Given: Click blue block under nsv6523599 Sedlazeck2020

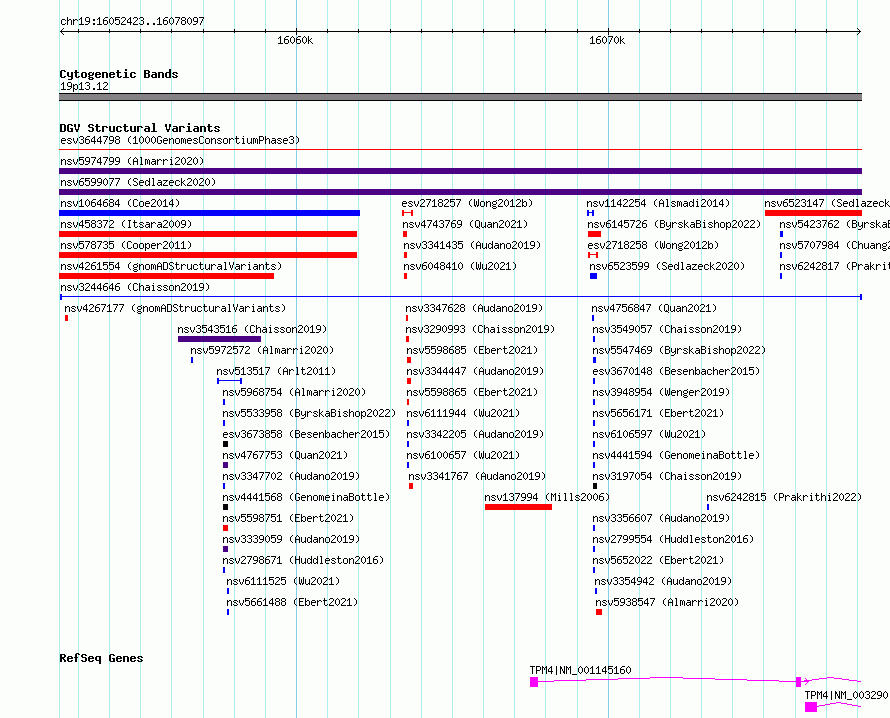Looking at the screenshot, I should point(593,276).
